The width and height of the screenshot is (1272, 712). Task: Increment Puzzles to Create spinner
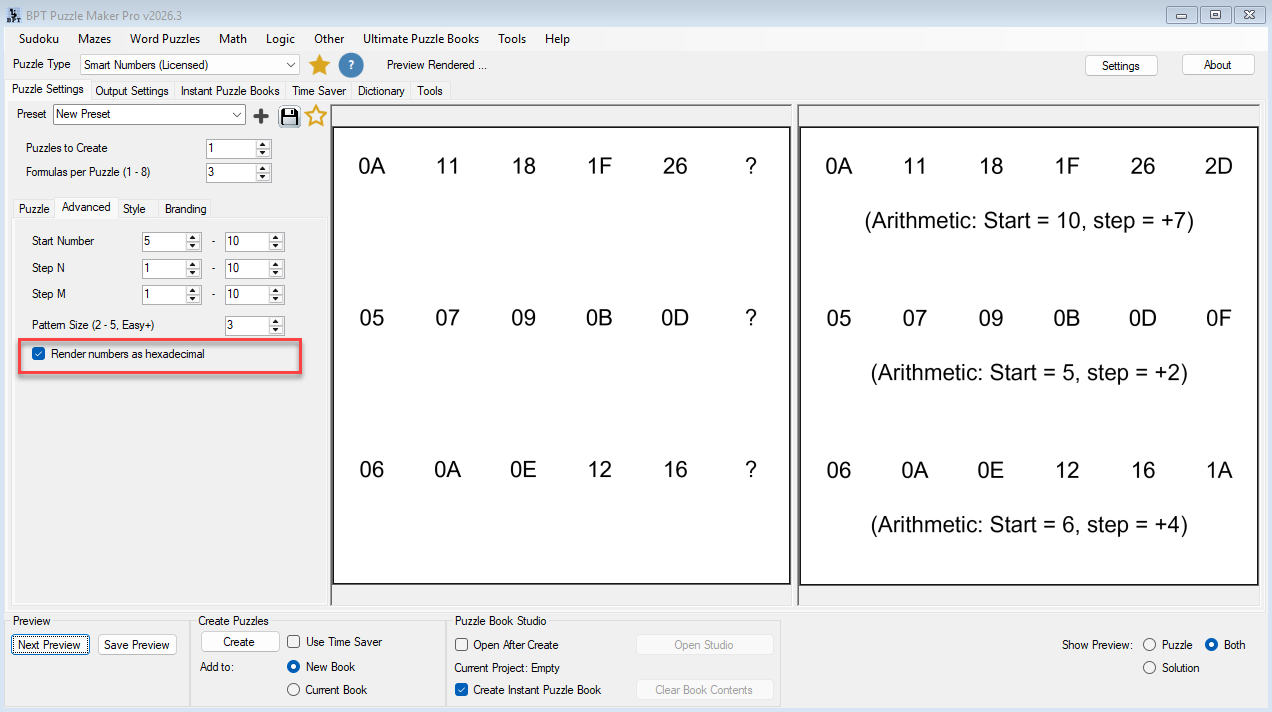point(263,144)
